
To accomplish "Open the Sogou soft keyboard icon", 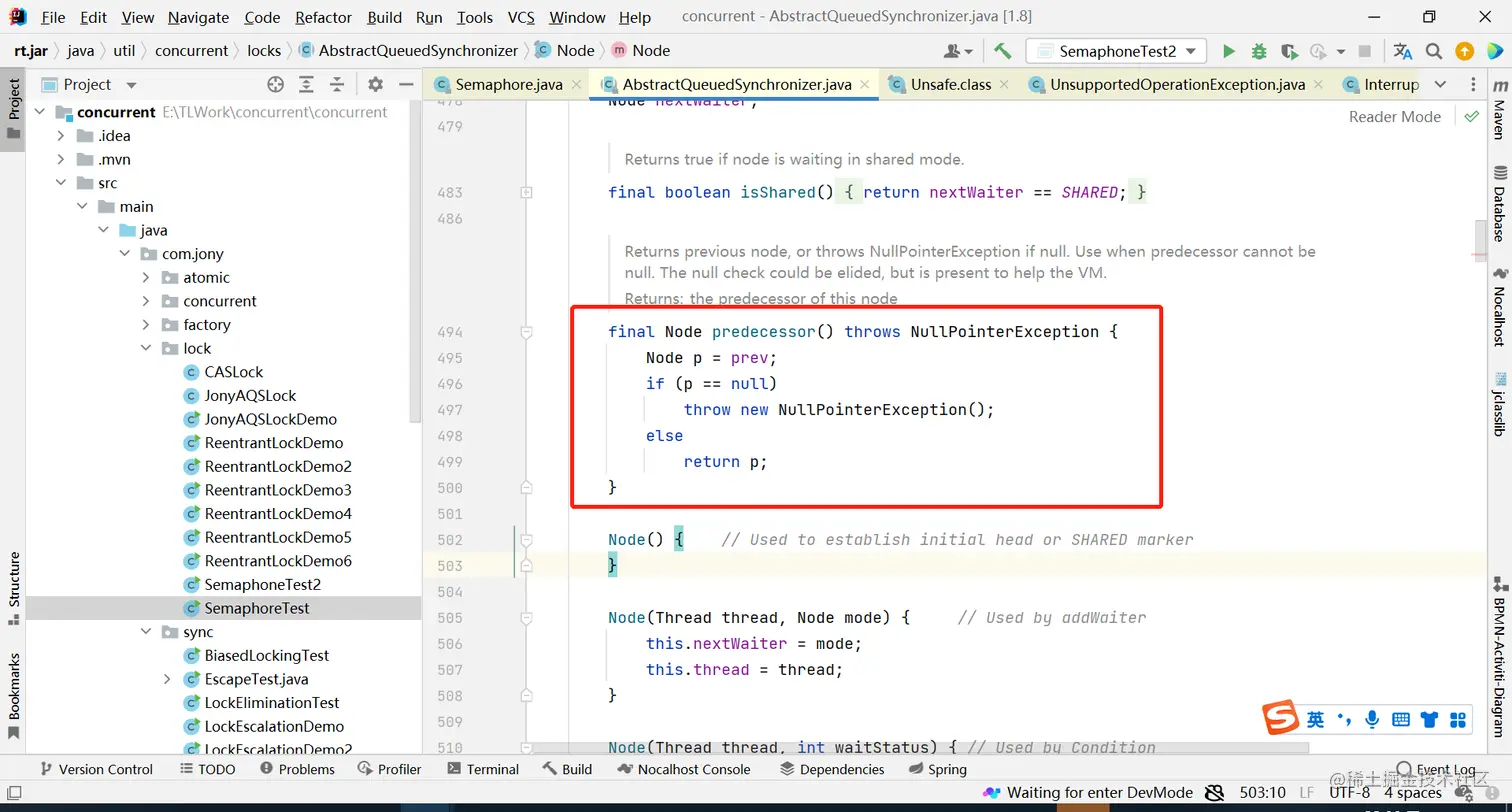I will point(1401,719).
